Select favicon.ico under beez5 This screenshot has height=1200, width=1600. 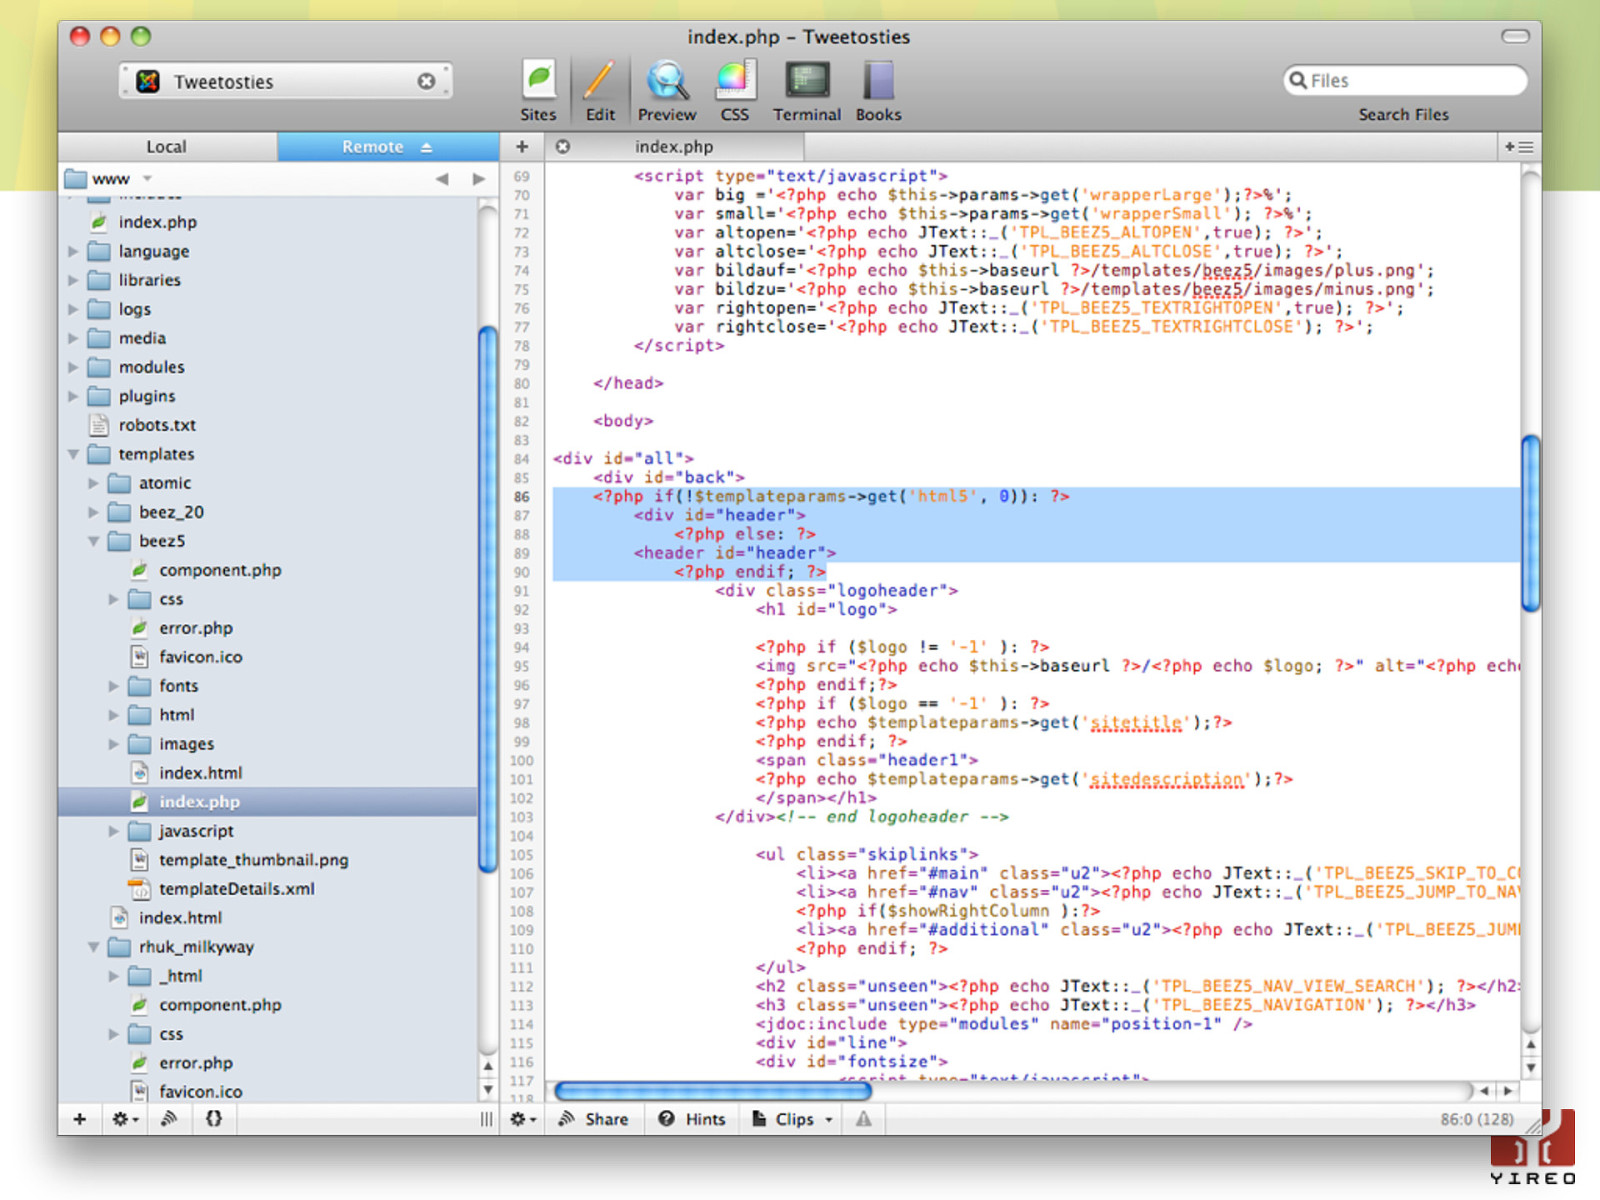pyautogui.click(x=200, y=657)
